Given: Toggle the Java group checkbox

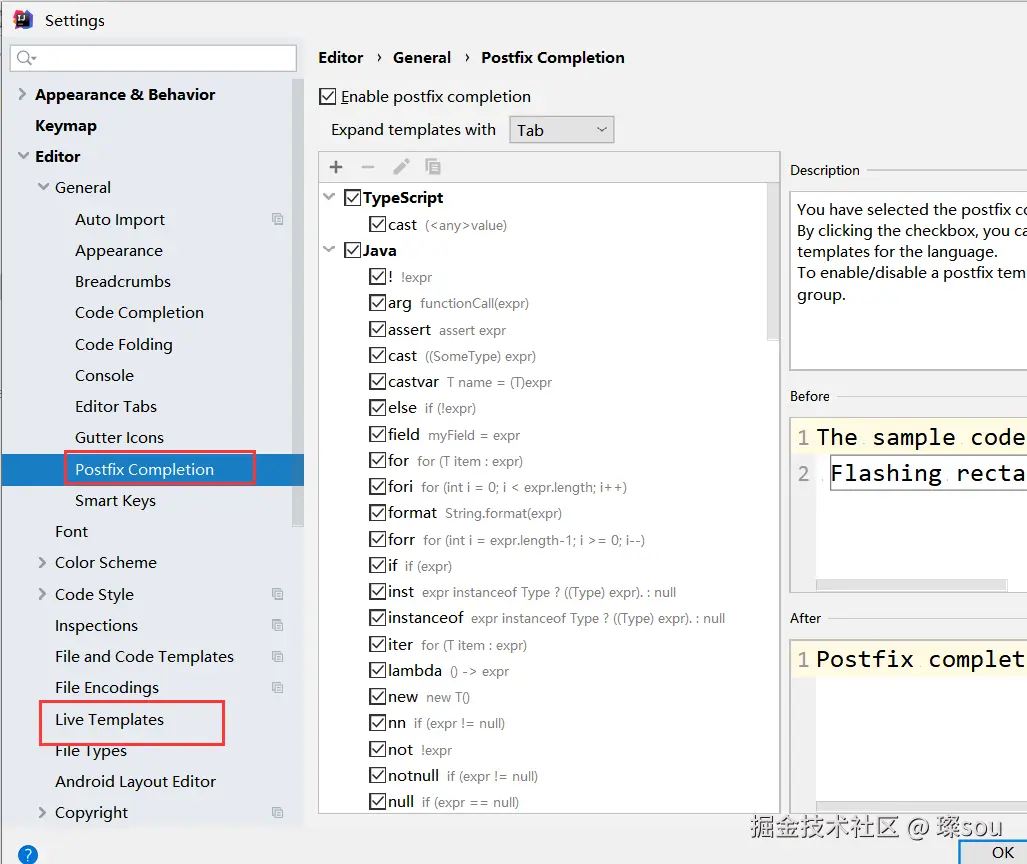Looking at the screenshot, I should [x=352, y=250].
